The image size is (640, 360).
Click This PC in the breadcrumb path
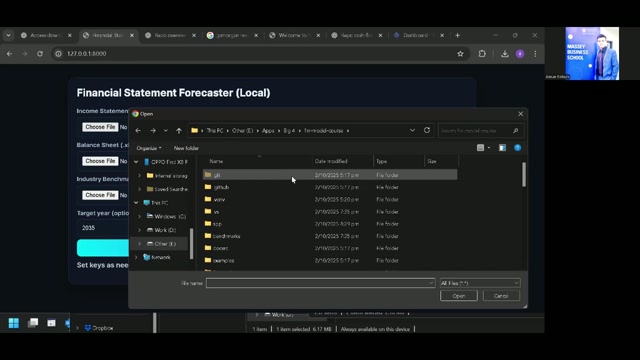215,131
